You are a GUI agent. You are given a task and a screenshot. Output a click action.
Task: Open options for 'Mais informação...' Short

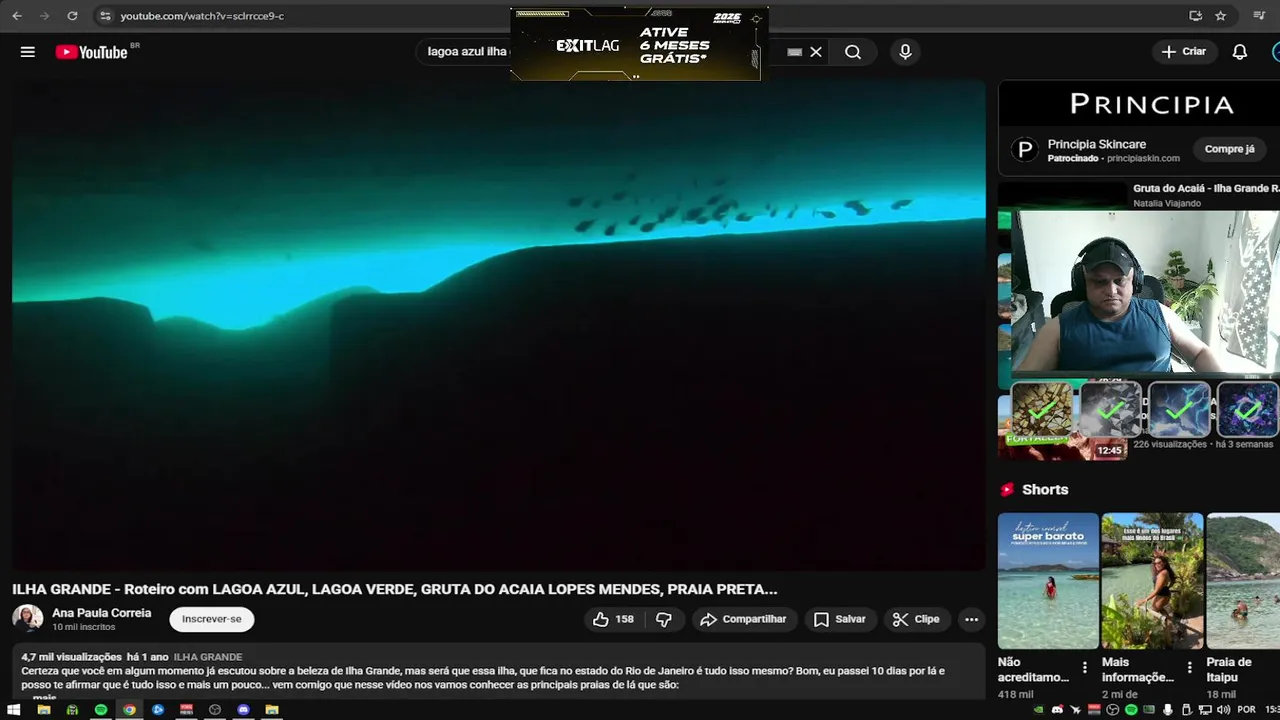pyautogui.click(x=1189, y=668)
